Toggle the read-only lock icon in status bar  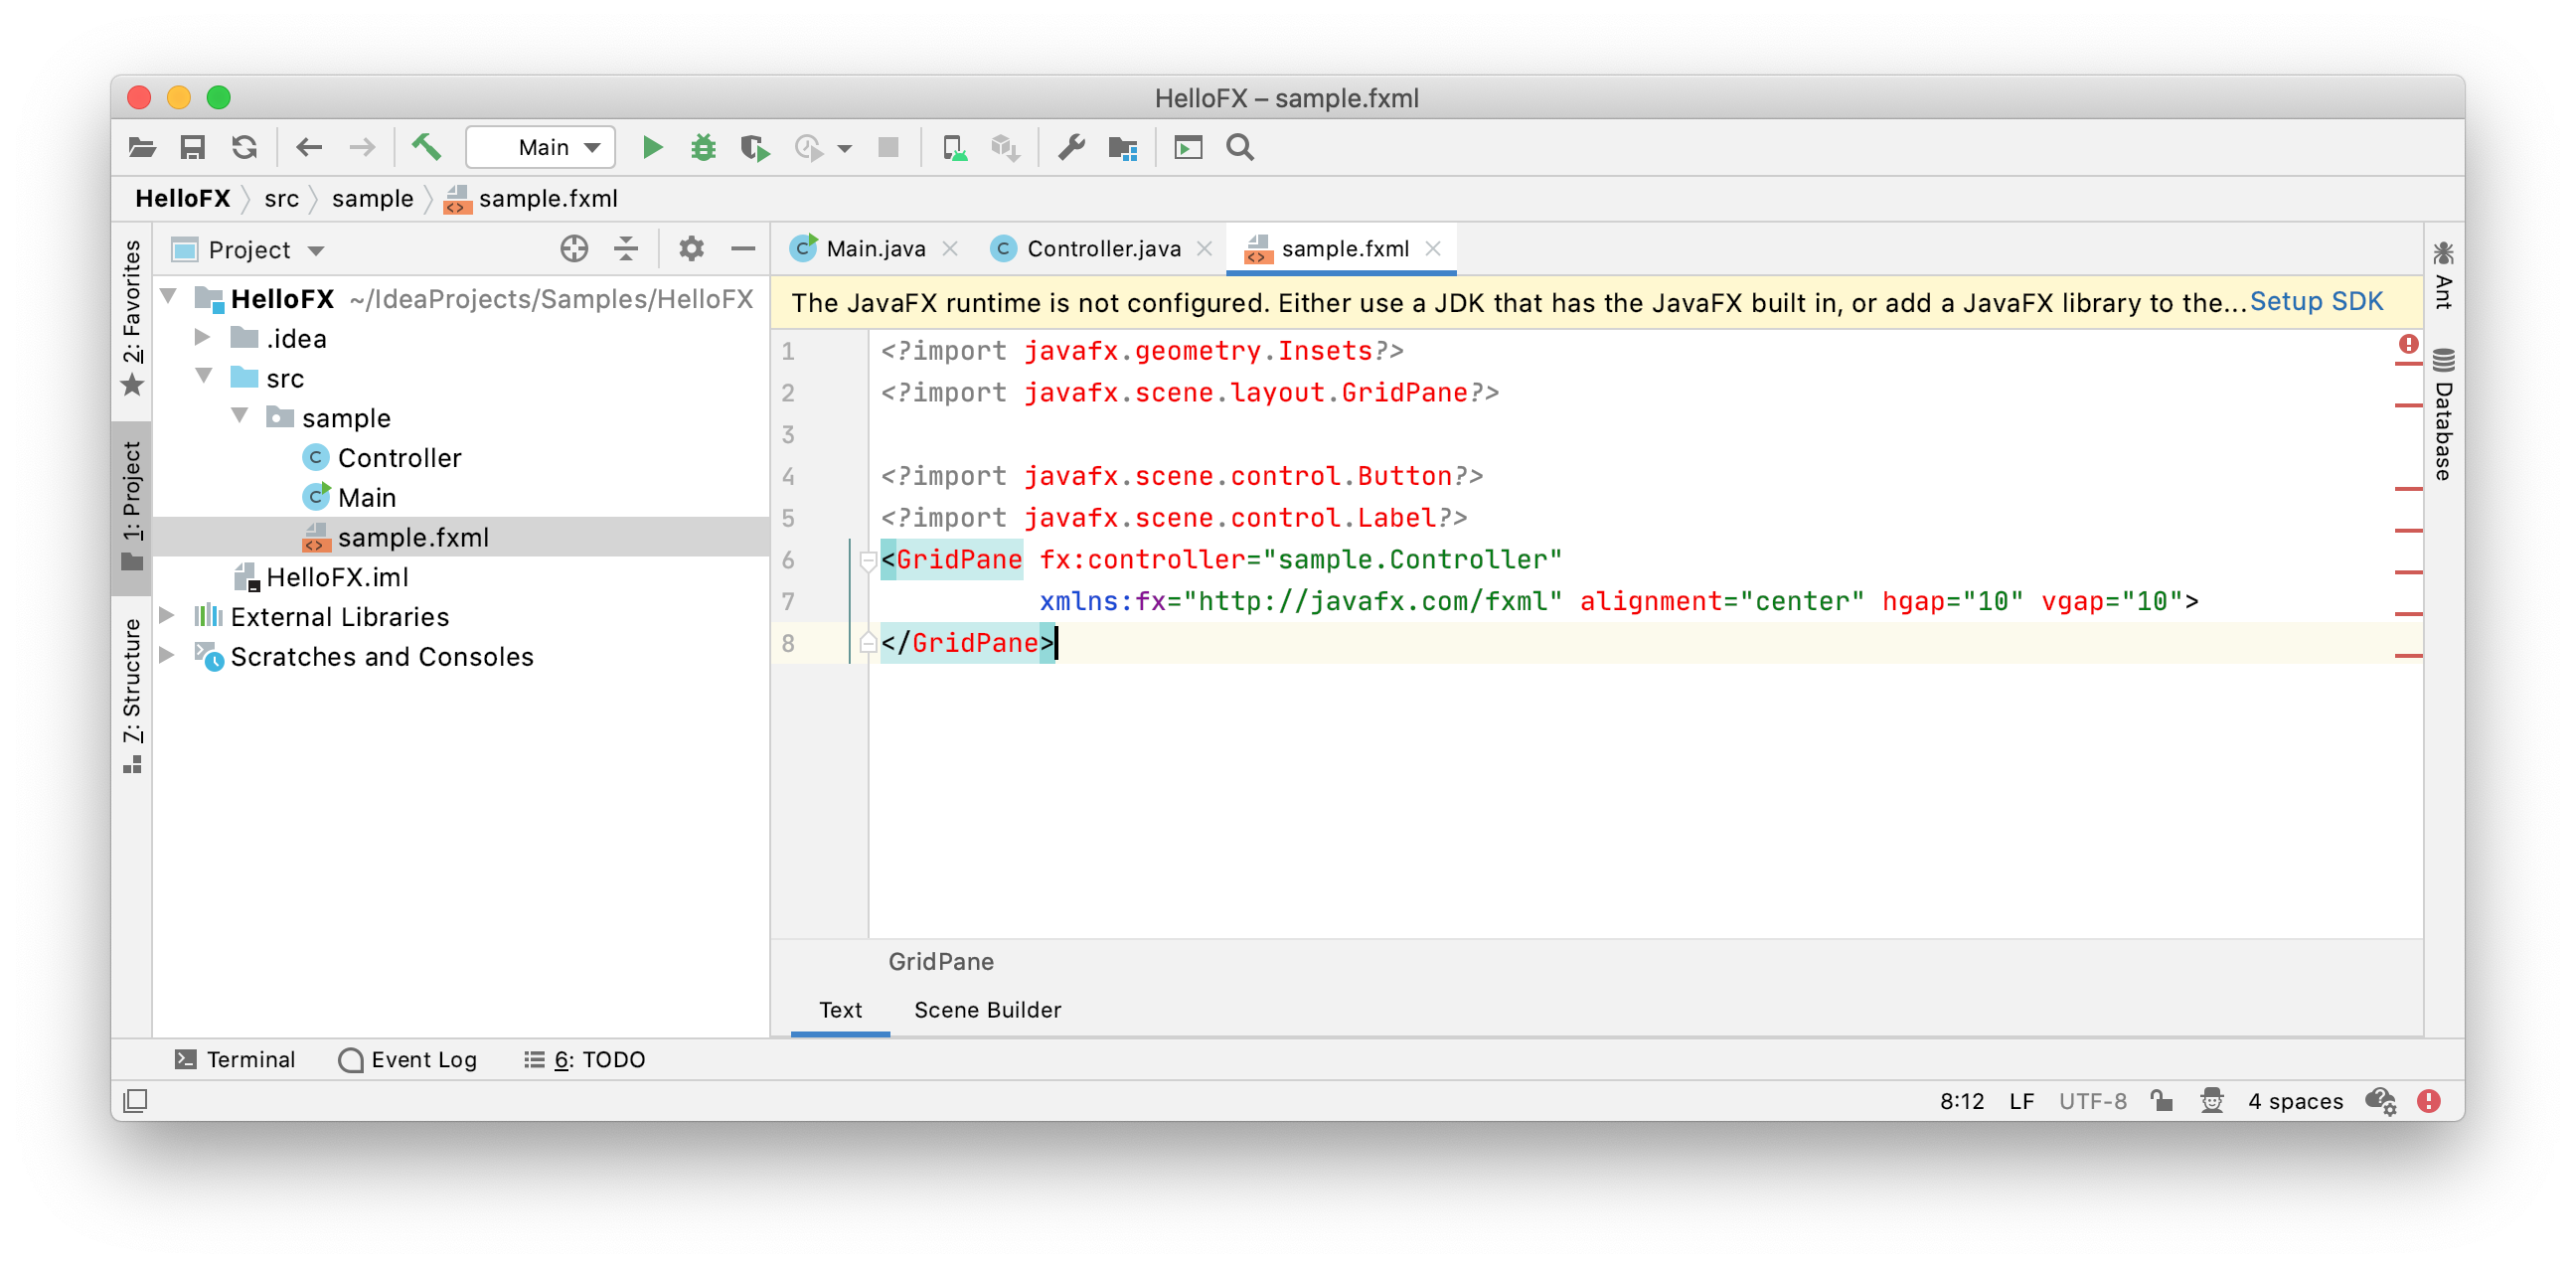click(2162, 1101)
